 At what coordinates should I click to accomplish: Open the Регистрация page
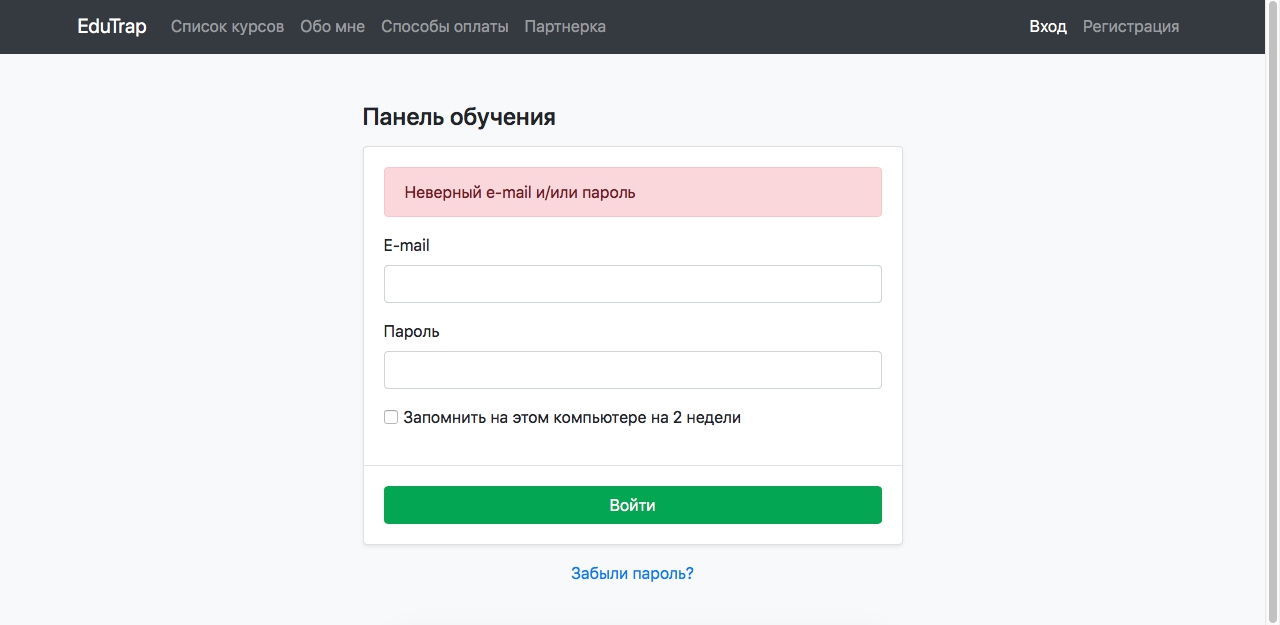coord(1130,27)
